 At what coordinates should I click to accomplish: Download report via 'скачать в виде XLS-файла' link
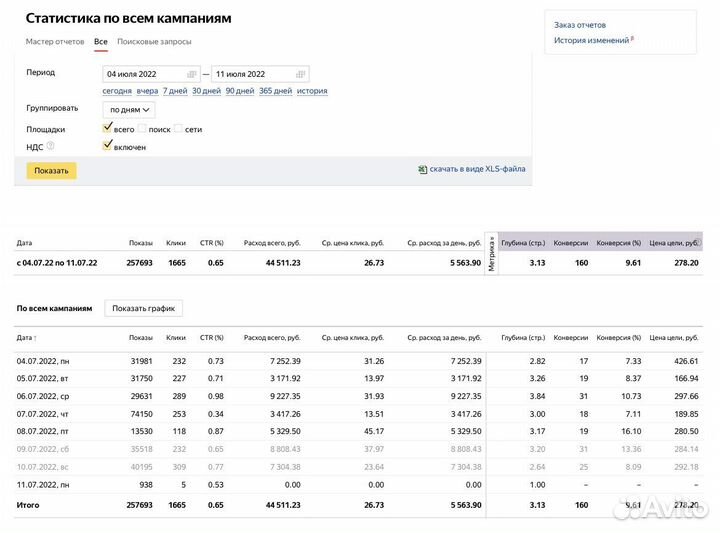477,170
